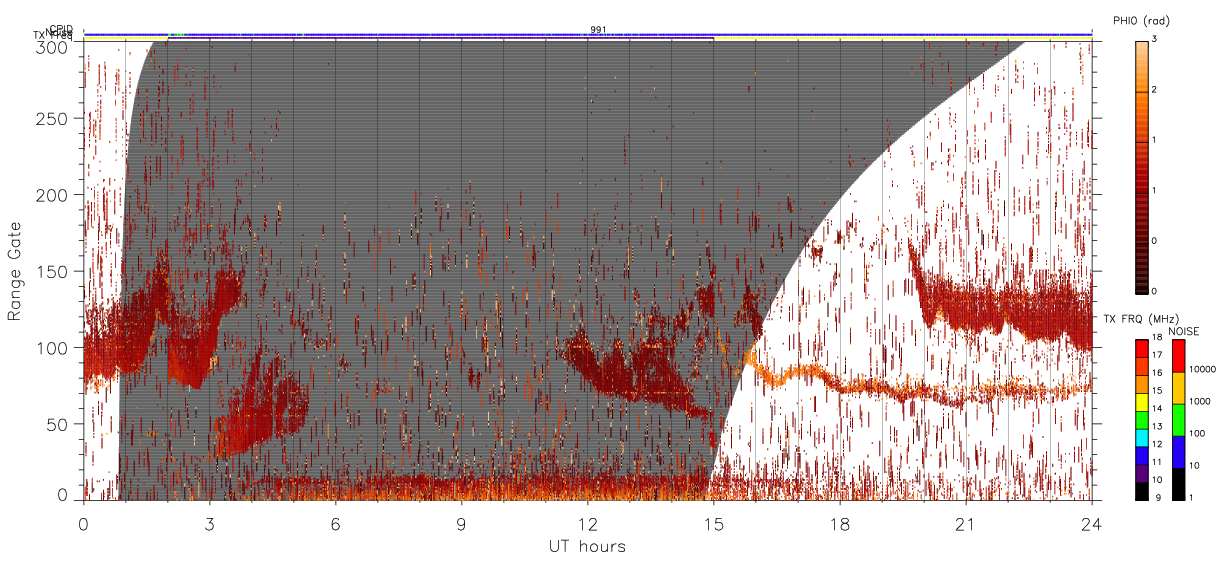The image size is (1228, 567).
Task: Click TX FRQ legend value '16'
Action: coord(1157,373)
